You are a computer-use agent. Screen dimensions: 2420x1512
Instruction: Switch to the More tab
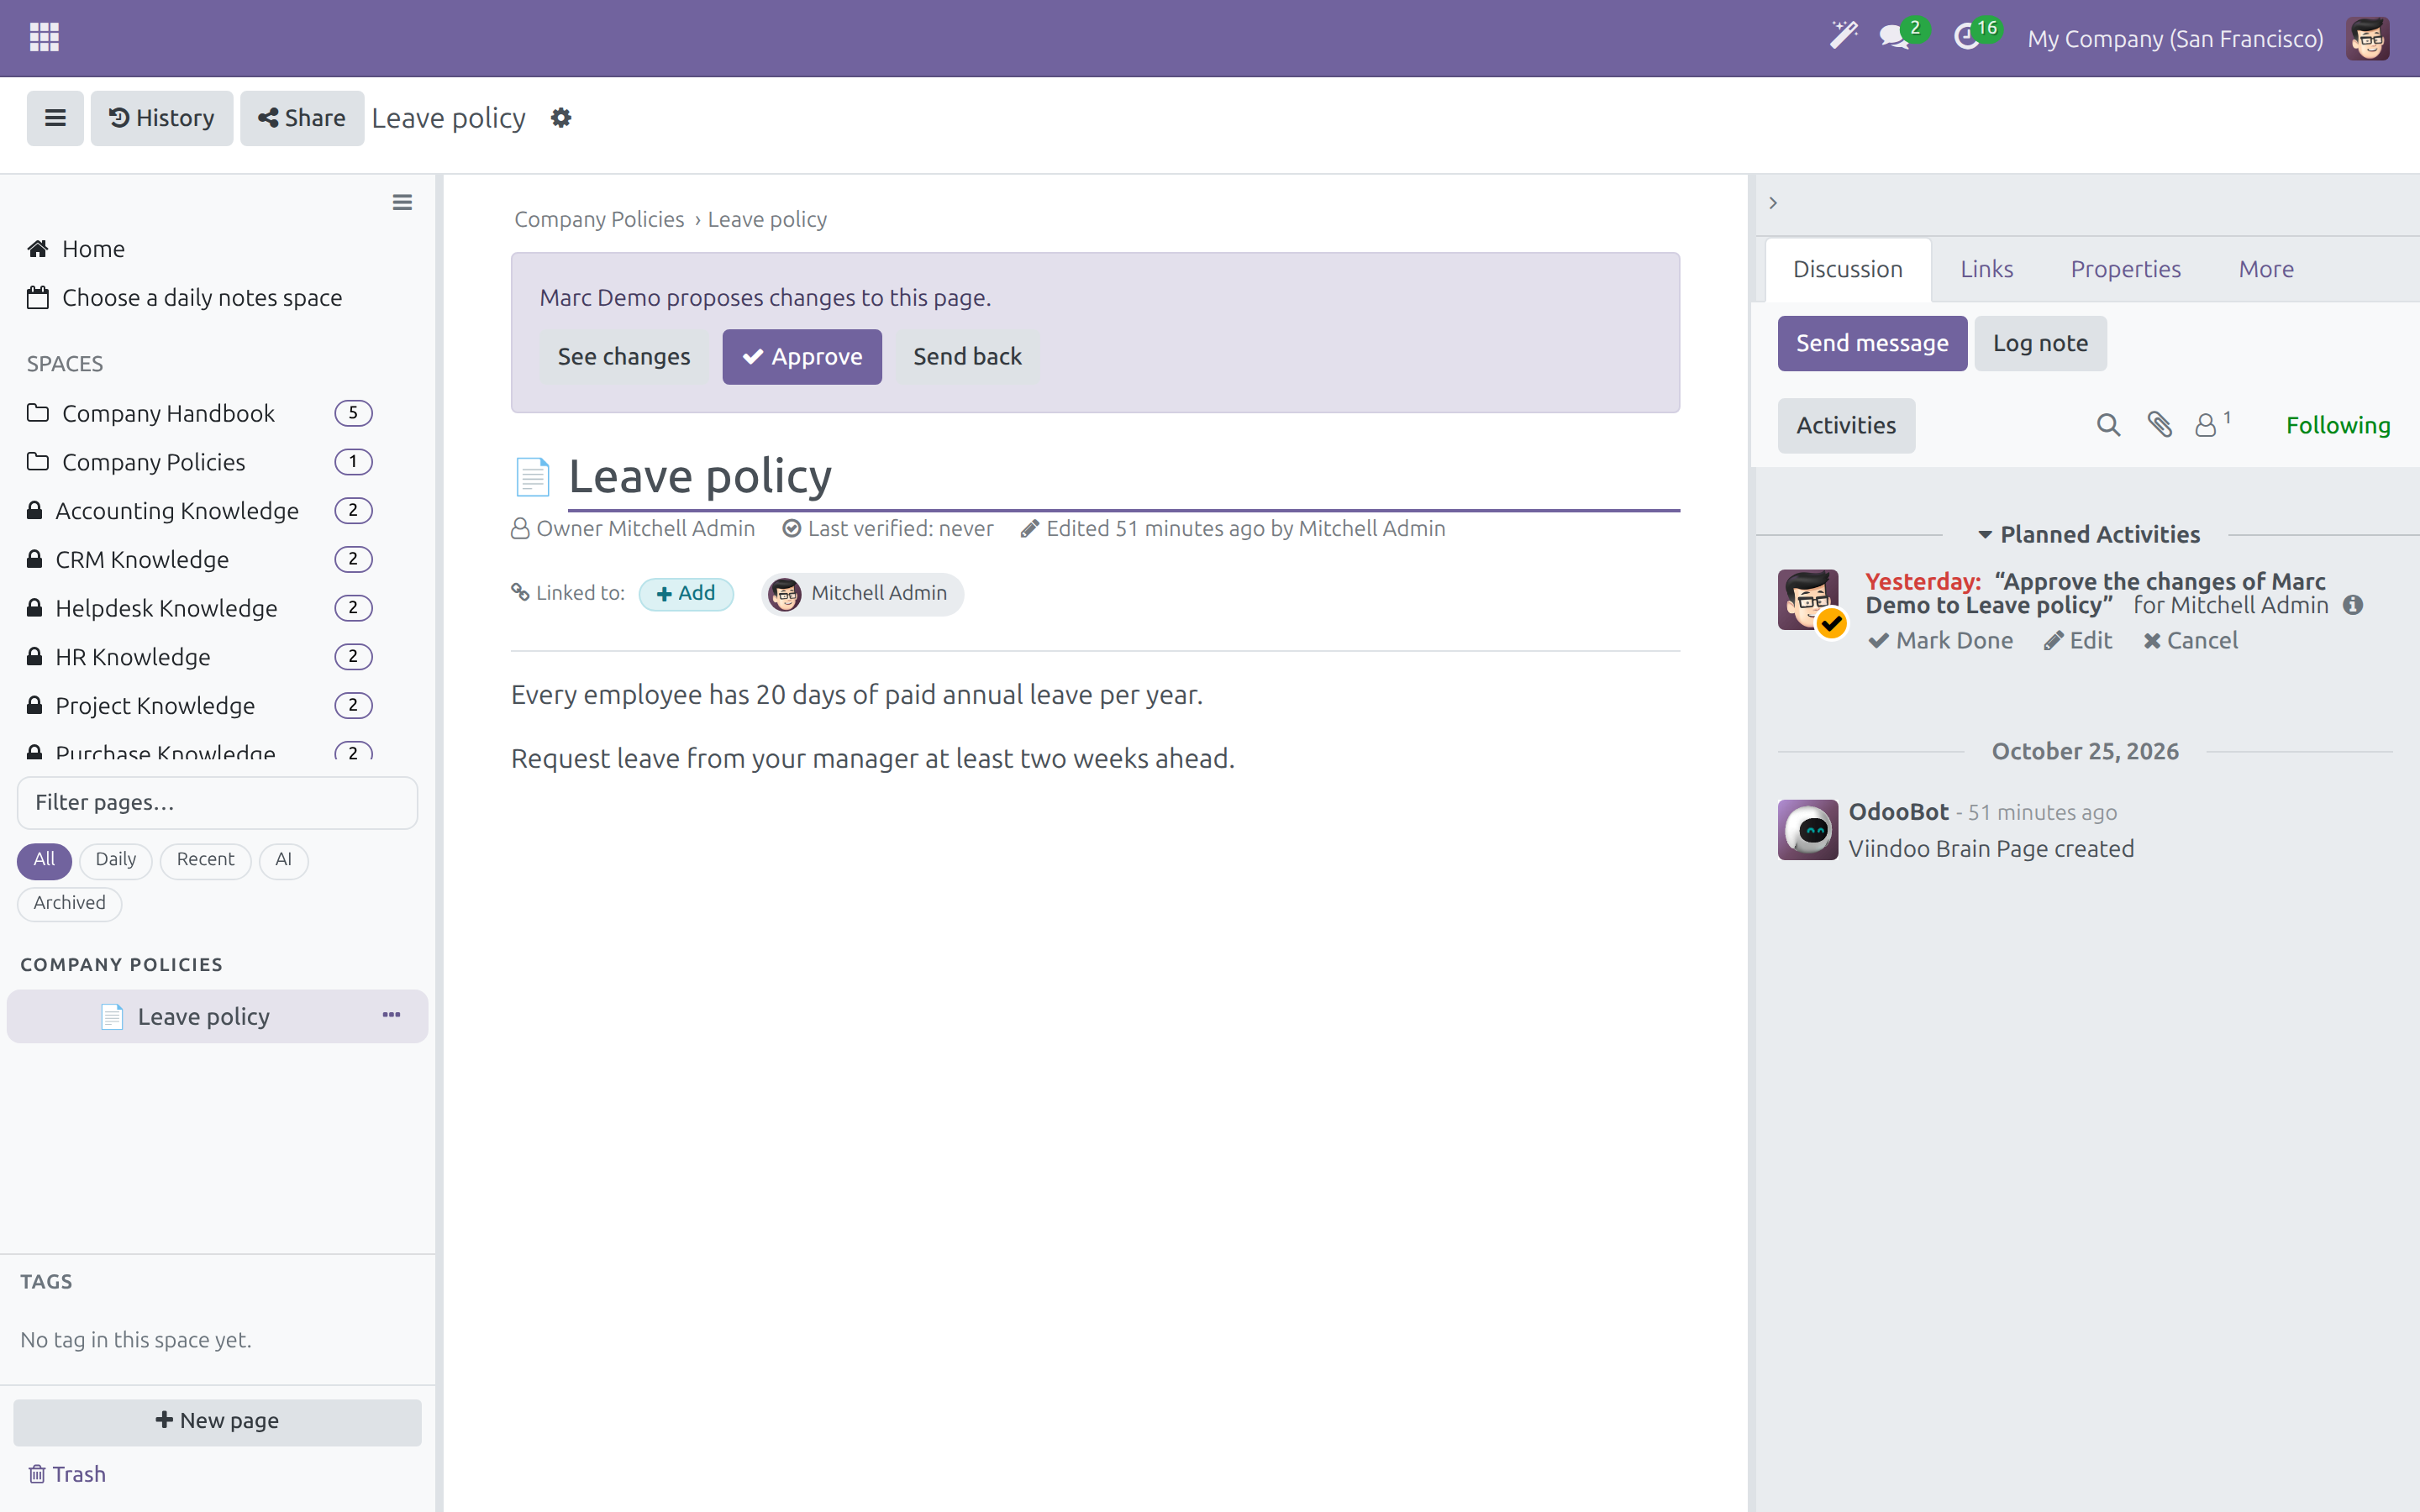coord(2266,269)
